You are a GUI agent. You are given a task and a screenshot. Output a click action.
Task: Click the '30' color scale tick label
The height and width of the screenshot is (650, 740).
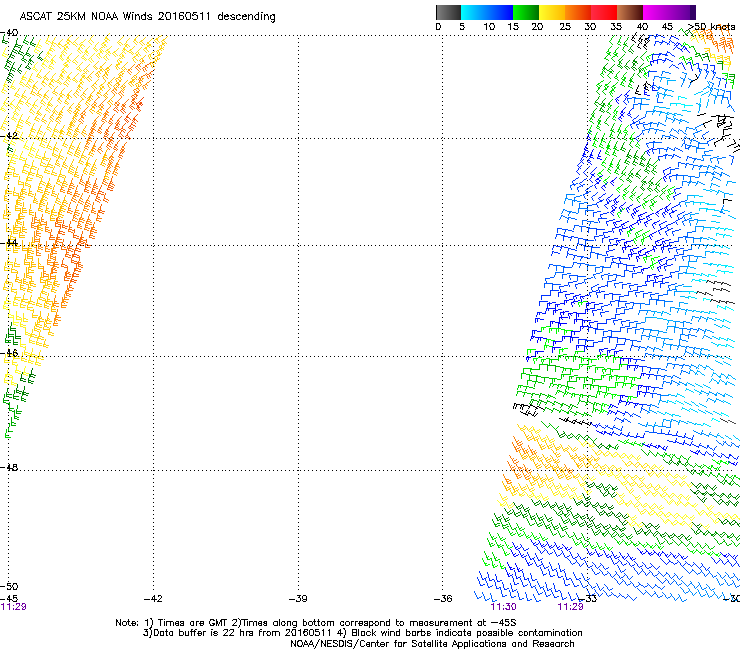coord(590,27)
